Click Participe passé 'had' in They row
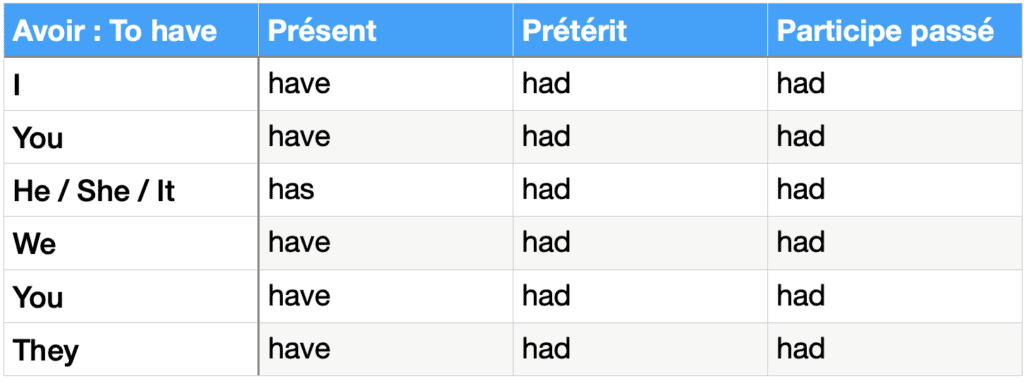The image size is (1024, 381). [801, 348]
